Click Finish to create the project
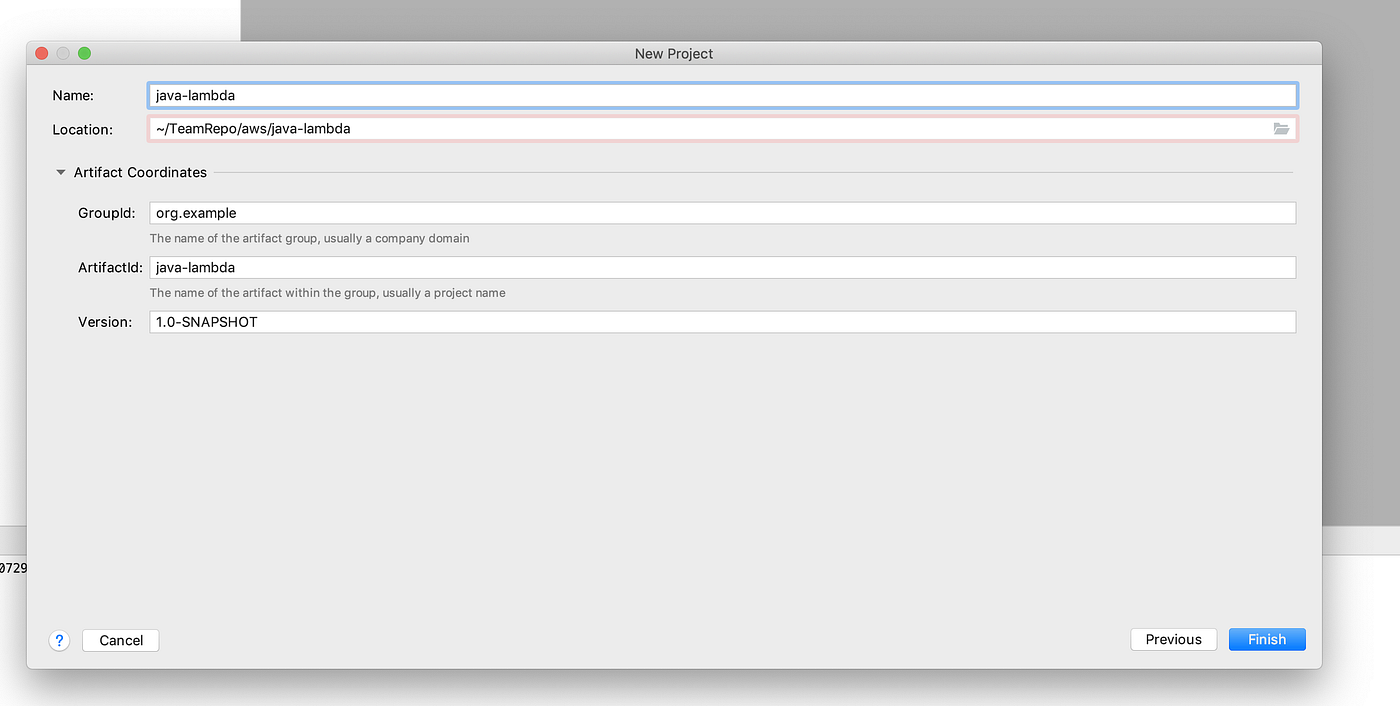The height and width of the screenshot is (706, 1400). [1266, 639]
